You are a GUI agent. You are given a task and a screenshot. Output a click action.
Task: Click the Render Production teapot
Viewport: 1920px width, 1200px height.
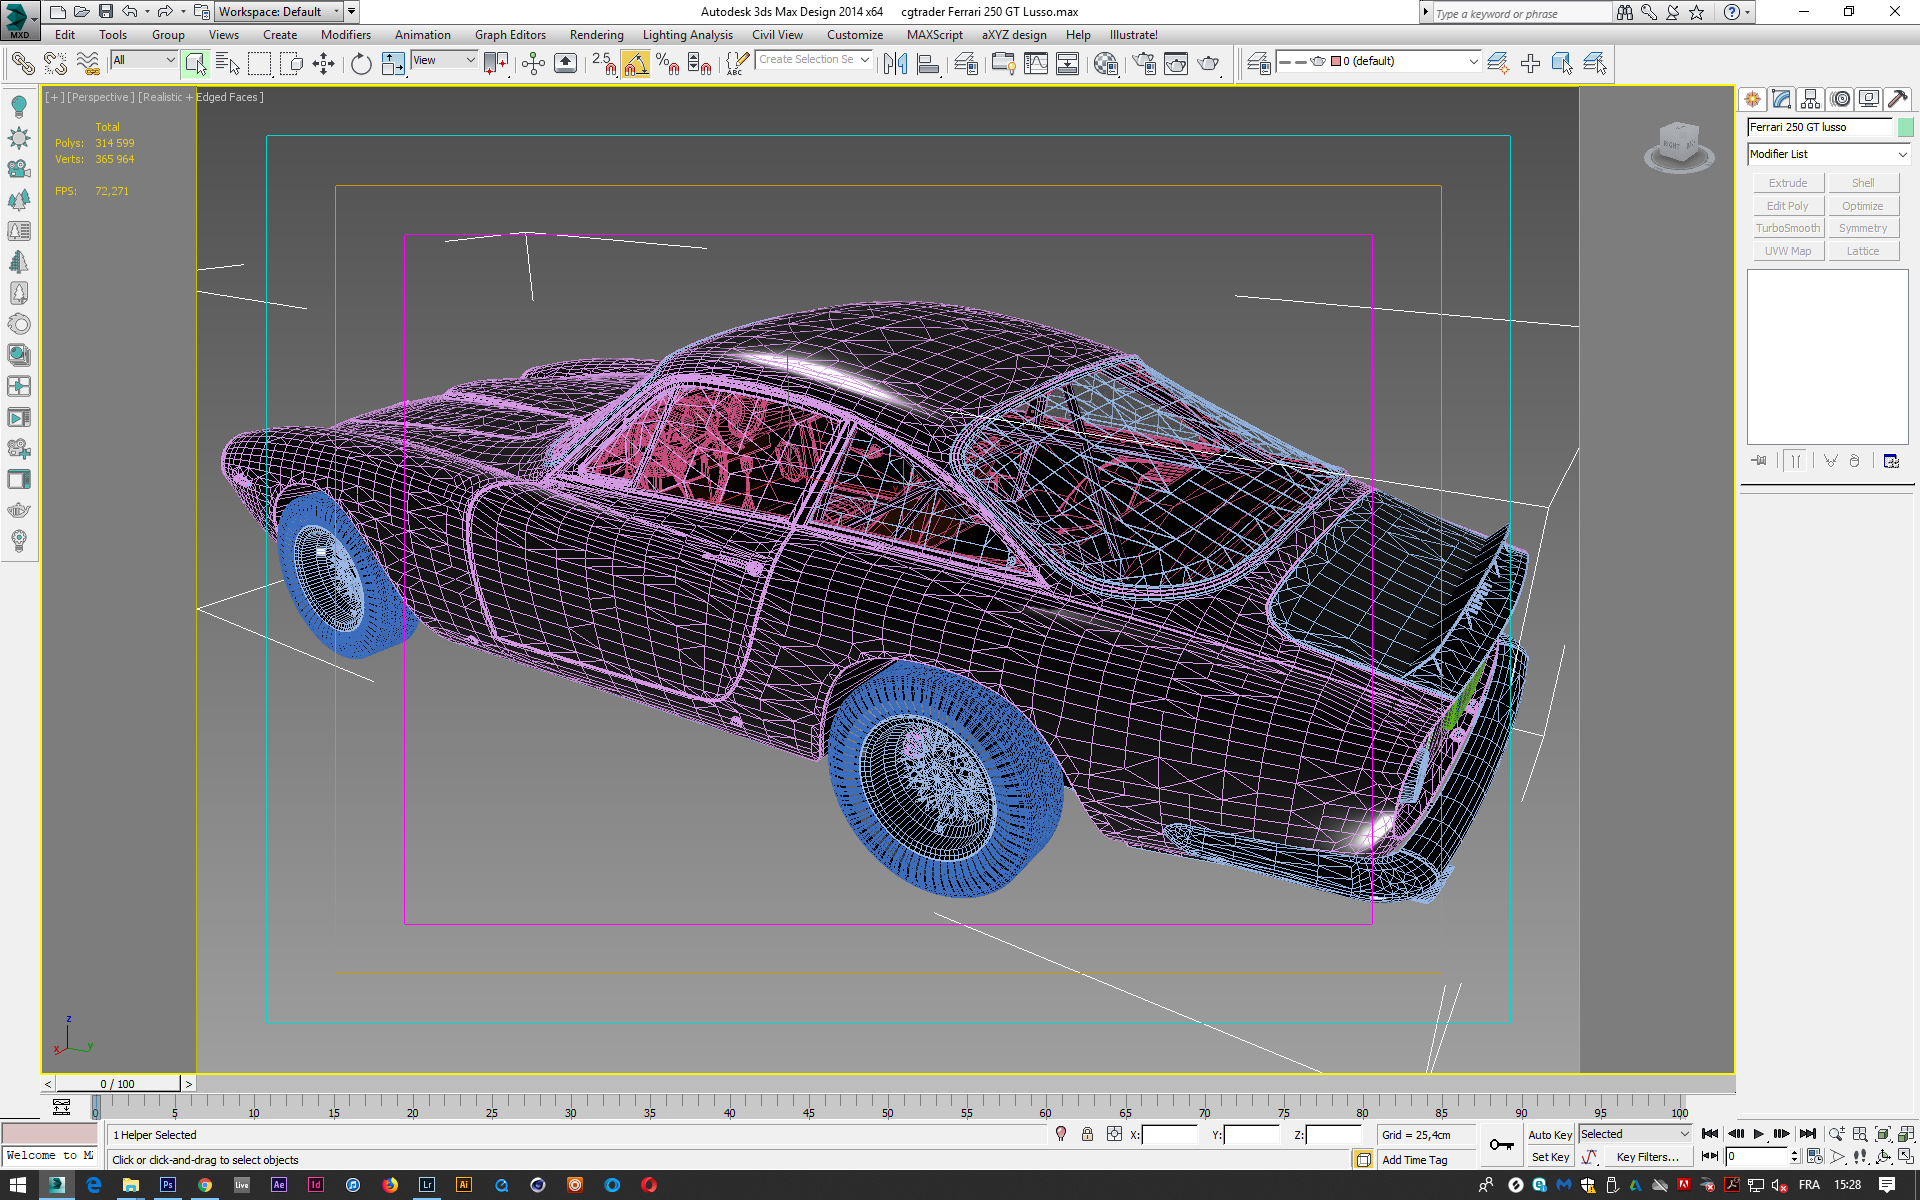click(1209, 64)
